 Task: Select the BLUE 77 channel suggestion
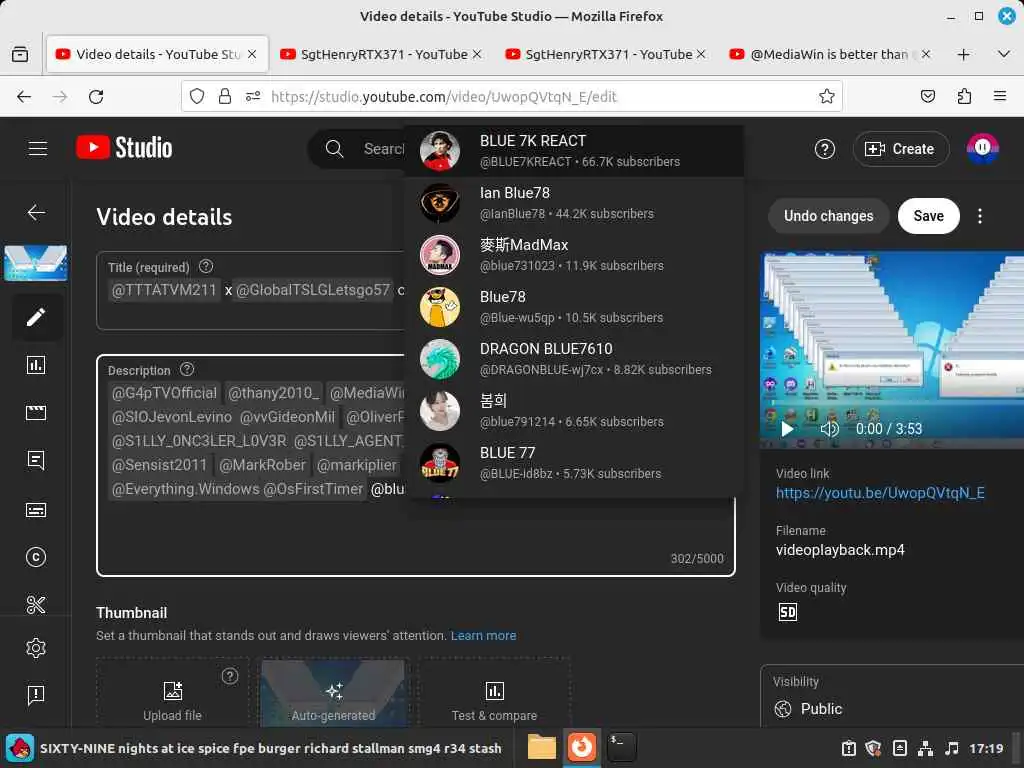(x=573, y=463)
